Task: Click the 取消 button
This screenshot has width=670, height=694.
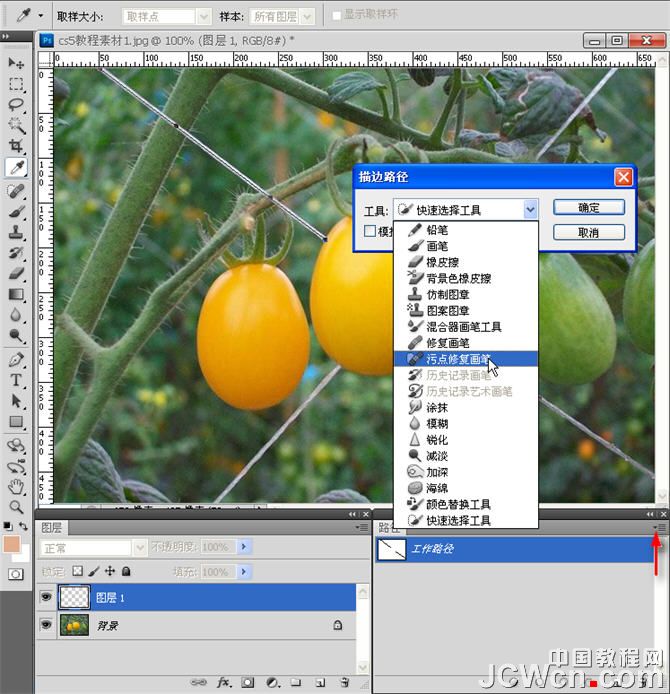Action: pos(589,232)
